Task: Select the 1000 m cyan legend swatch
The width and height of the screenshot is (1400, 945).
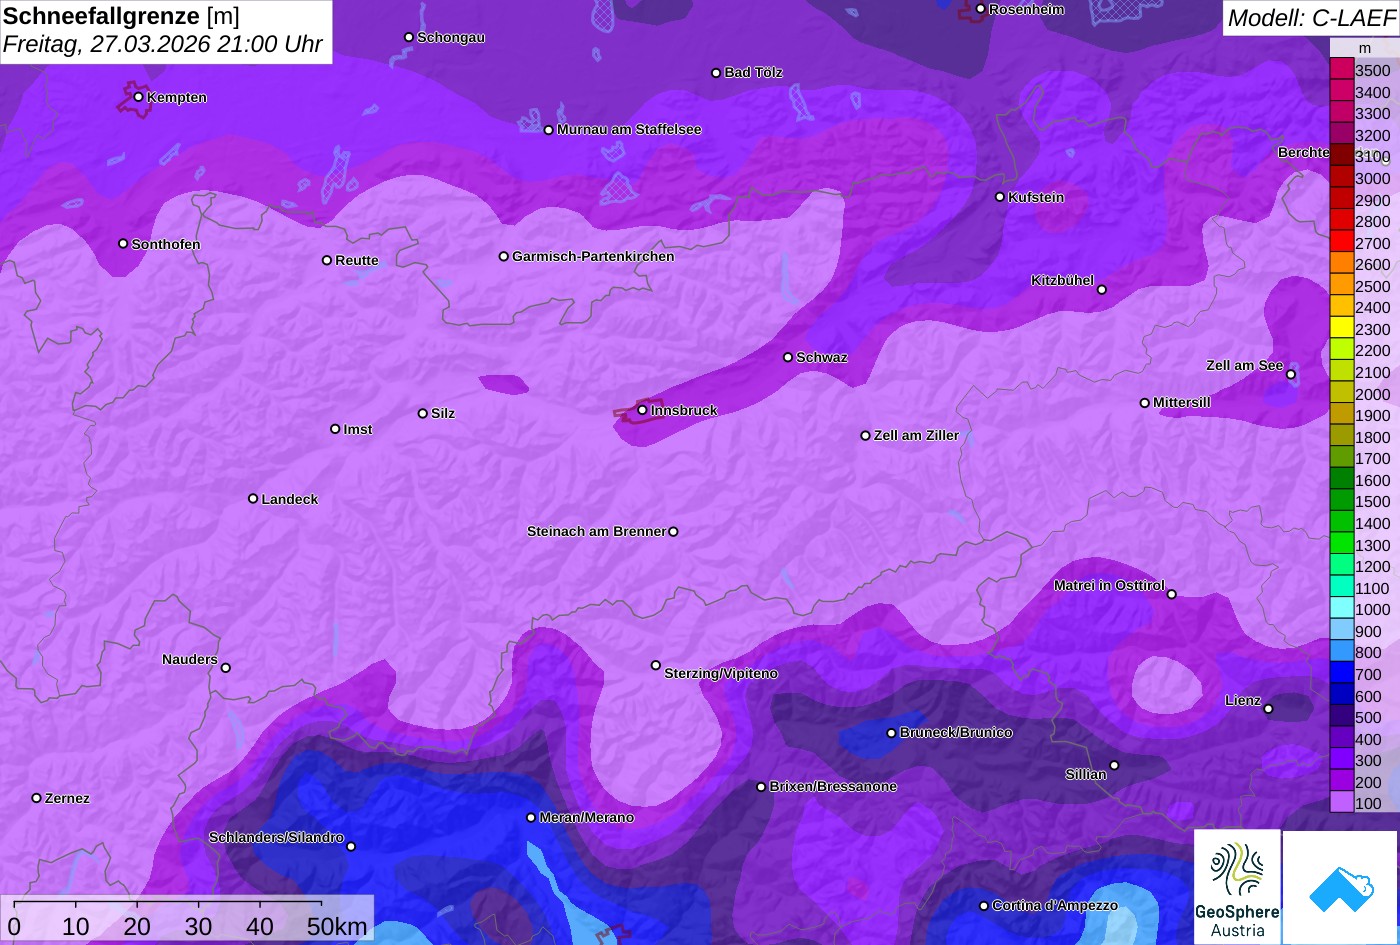Action: (1341, 609)
